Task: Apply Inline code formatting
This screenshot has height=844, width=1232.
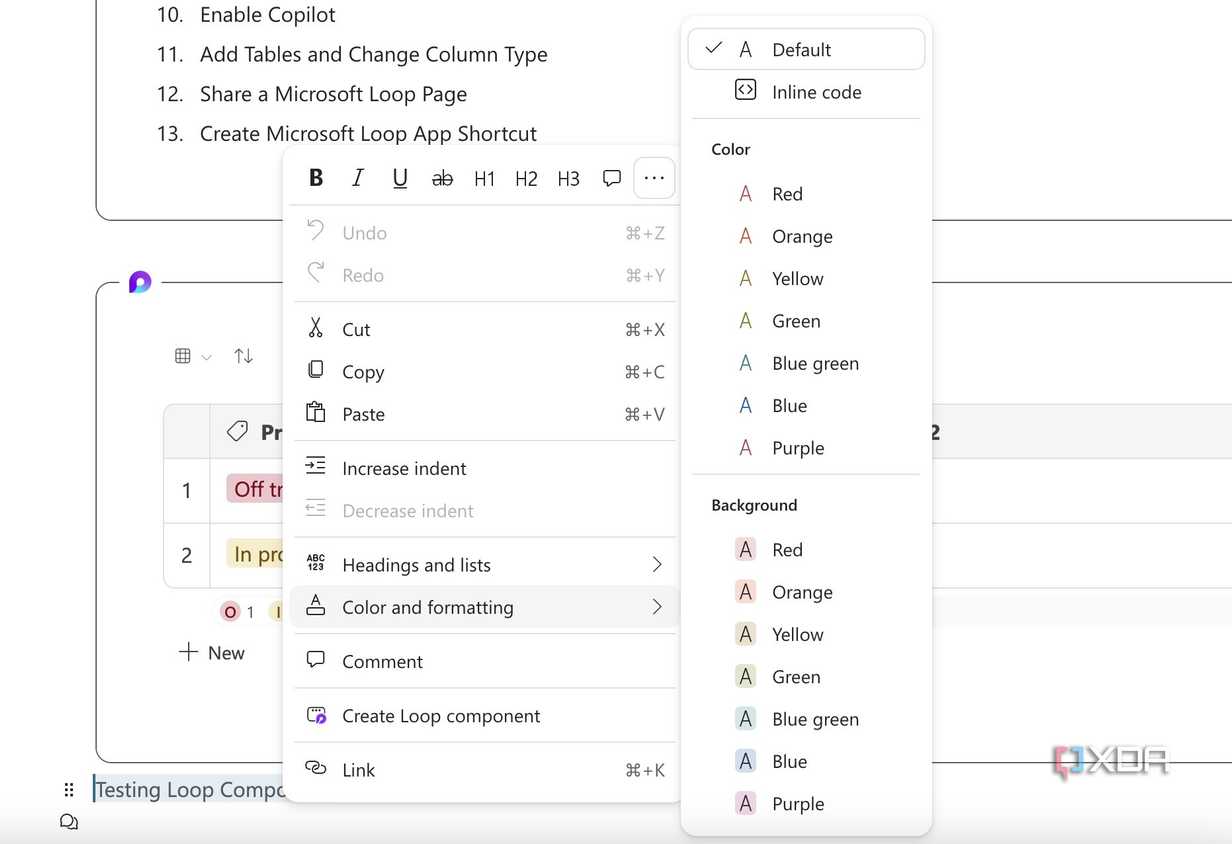Action: coord(806,92)
